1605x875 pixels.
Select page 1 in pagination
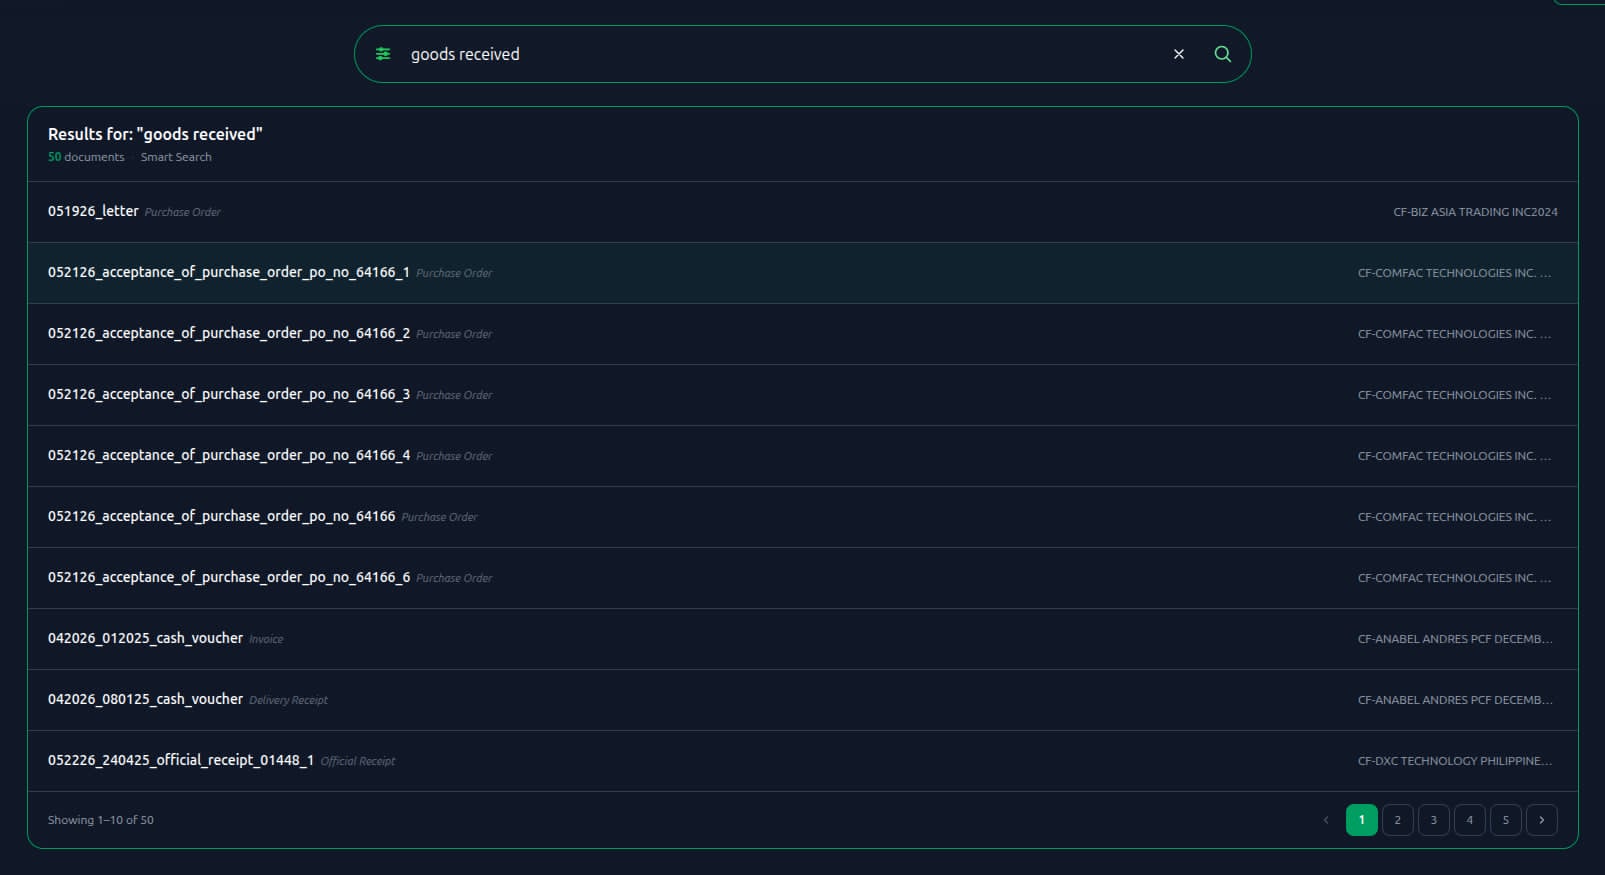tap(1362, 820)
